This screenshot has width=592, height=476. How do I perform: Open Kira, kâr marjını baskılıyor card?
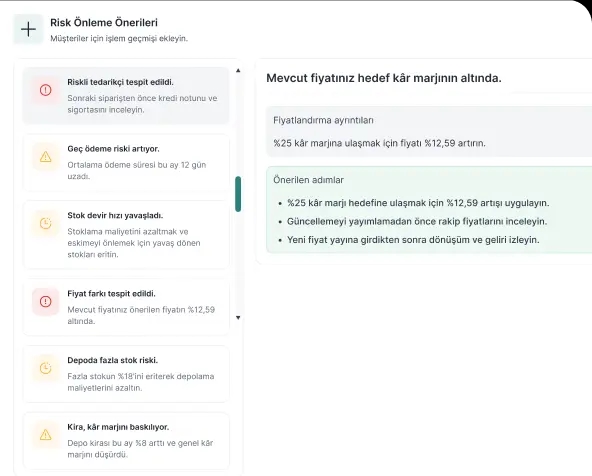[x=126, y=441]
